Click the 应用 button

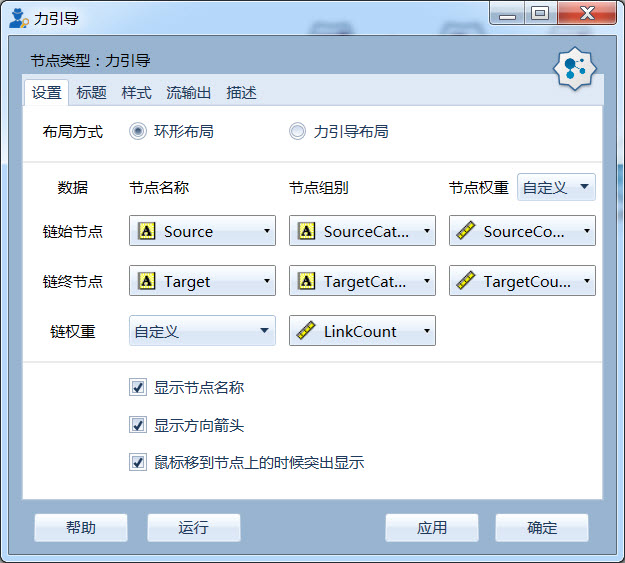[x=432, y=528]
